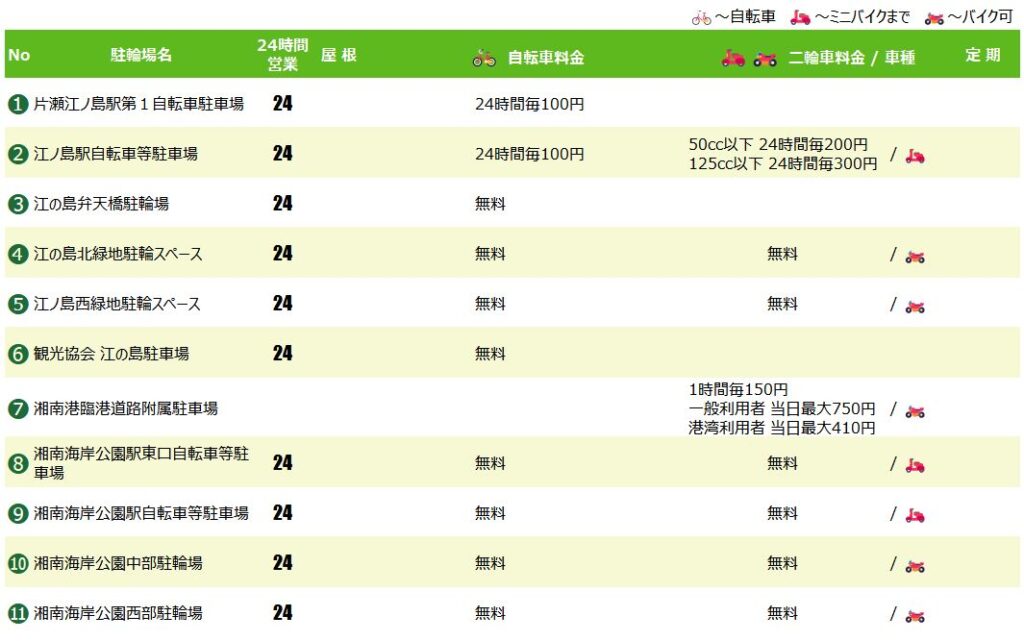Click the green number 6 circle badge
Viewport: 1024px width, 641px height.
18,354
